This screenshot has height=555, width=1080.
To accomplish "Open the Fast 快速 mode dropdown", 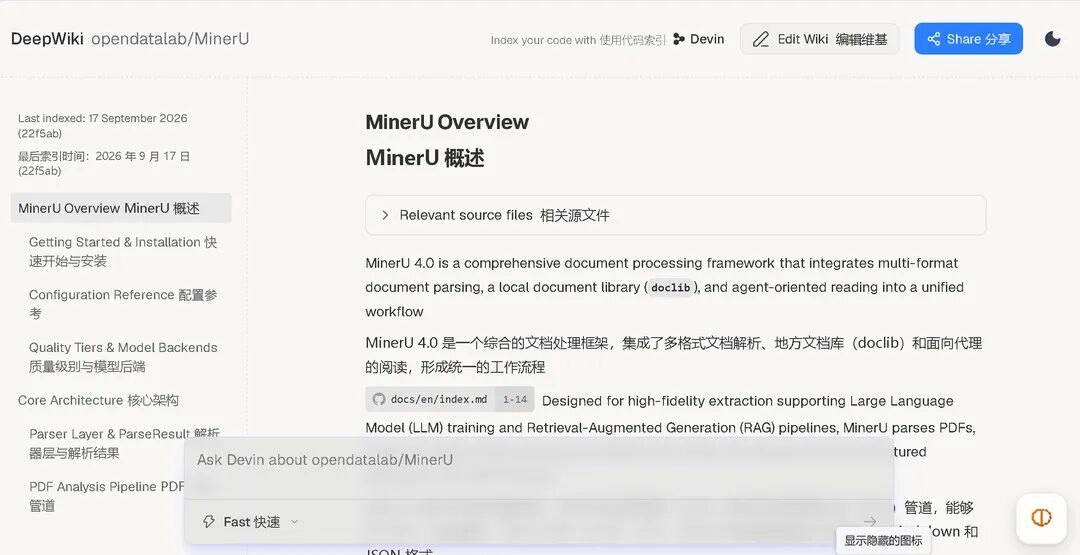I will pyautogui.click(x=251, y=522).
